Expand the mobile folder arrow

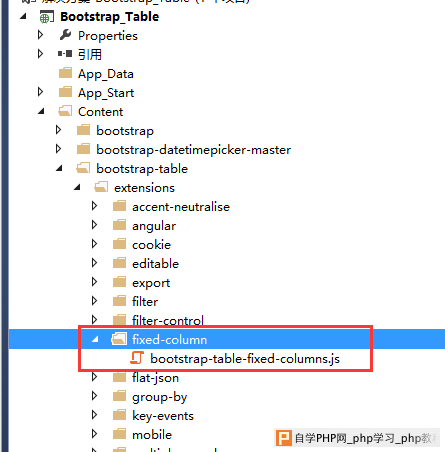[94, 434]
